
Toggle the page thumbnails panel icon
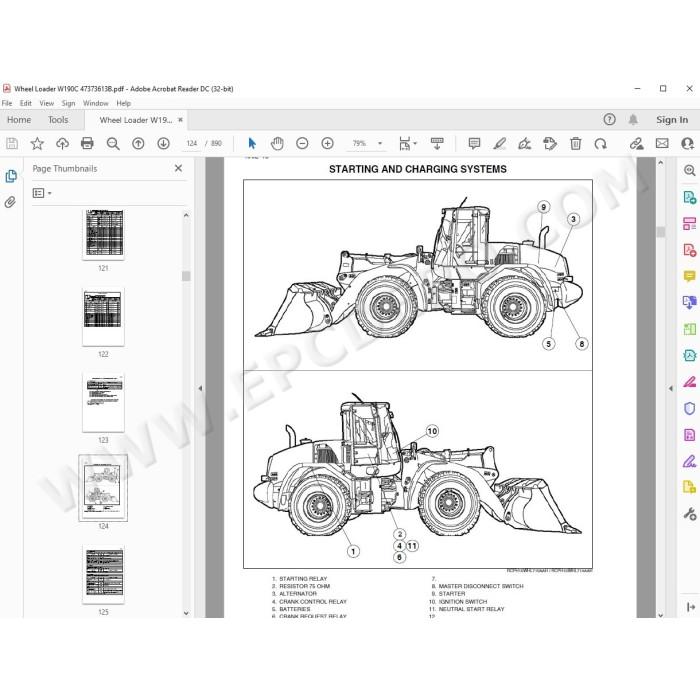click(11, 176)
